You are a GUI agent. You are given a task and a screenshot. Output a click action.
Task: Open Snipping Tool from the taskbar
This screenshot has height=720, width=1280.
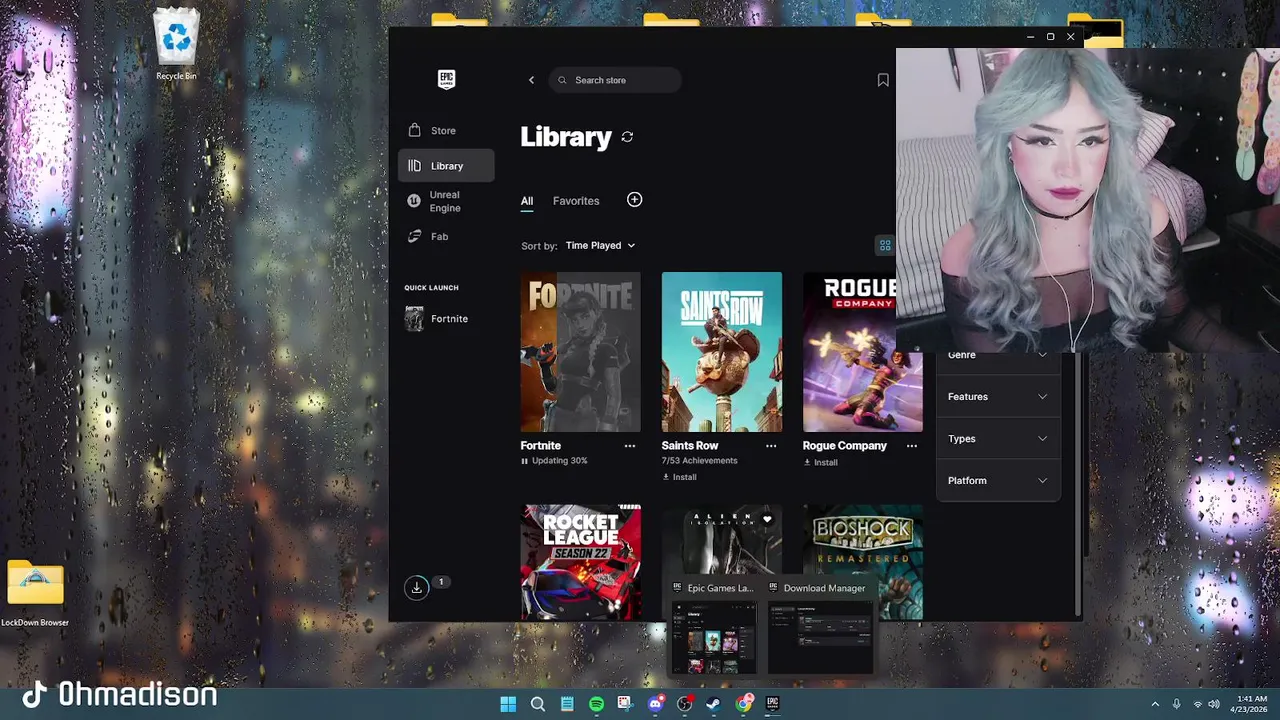point(626,704)
